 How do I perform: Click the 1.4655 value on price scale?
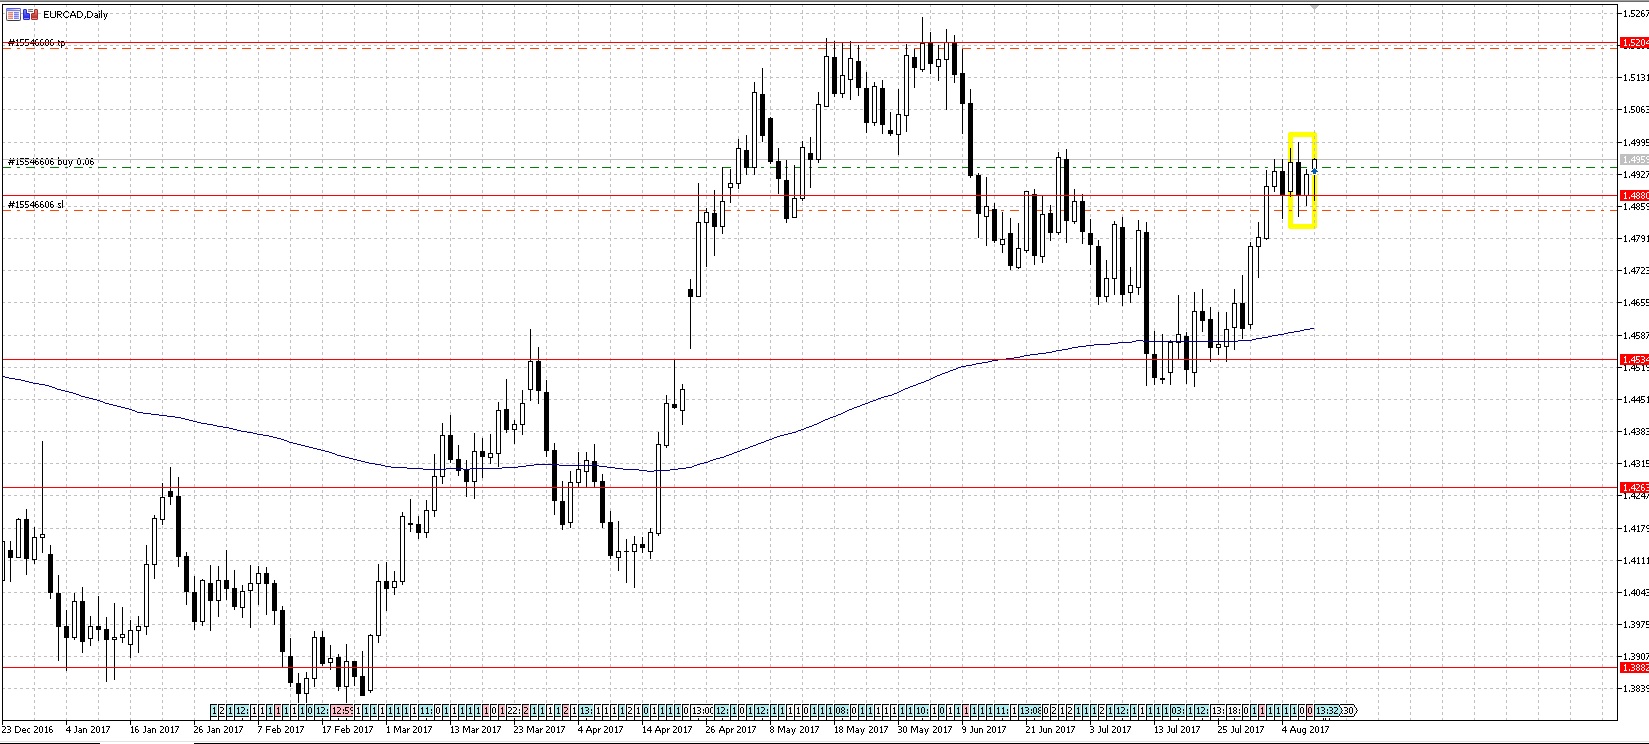coord(1636,302)
